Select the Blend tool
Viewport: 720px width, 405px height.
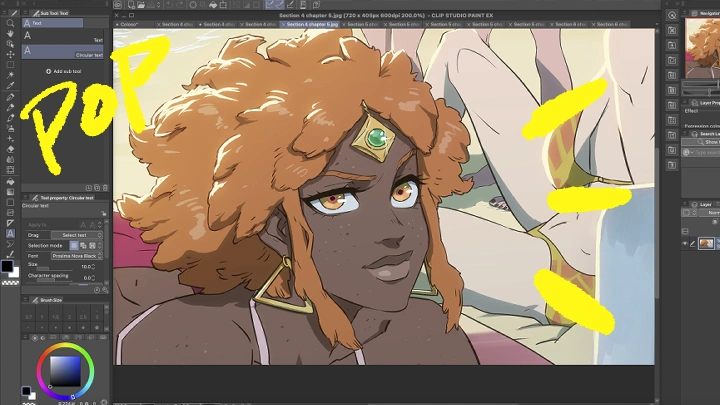point(10,159)
